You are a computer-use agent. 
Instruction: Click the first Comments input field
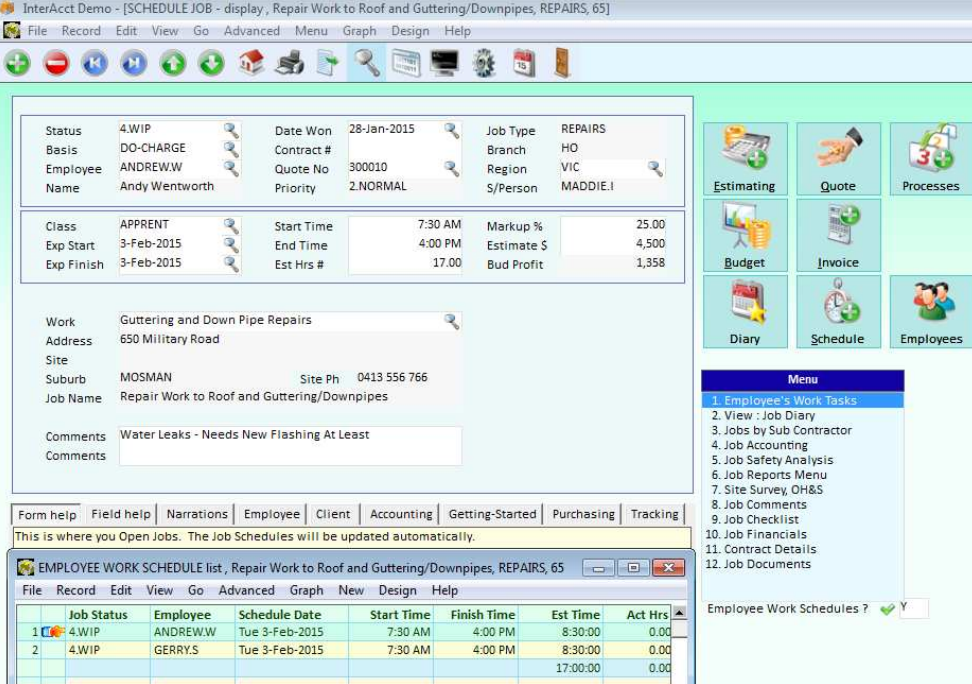(290, 435)
